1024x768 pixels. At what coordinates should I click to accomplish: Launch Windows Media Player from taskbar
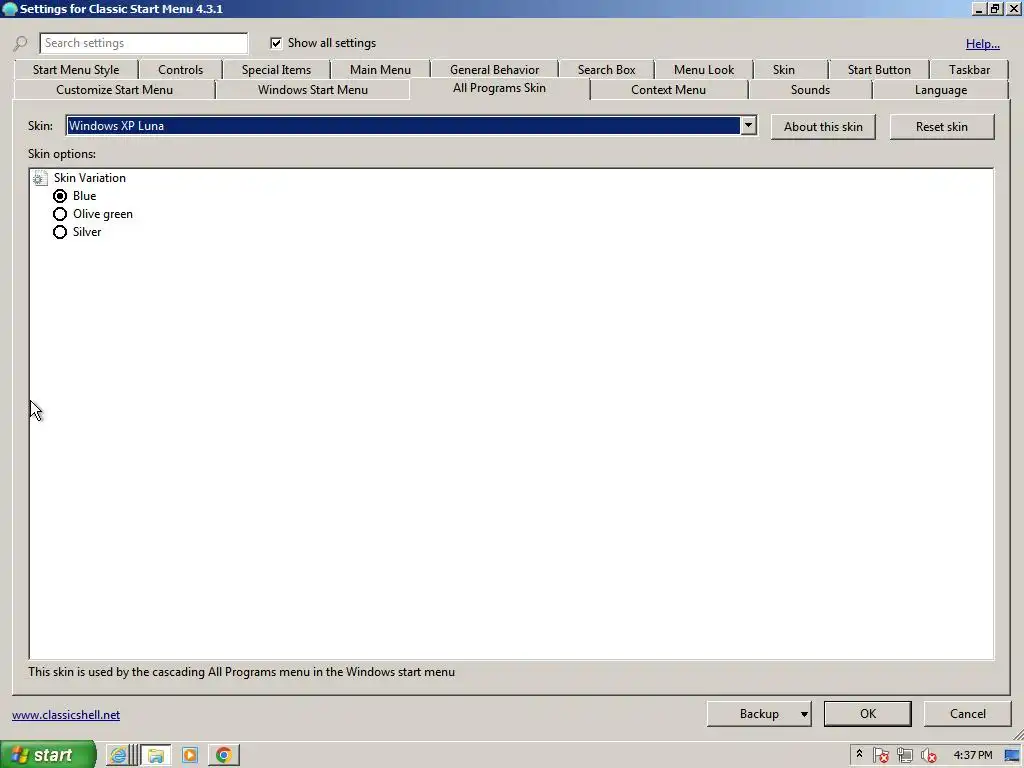click(x=189, y=755)
